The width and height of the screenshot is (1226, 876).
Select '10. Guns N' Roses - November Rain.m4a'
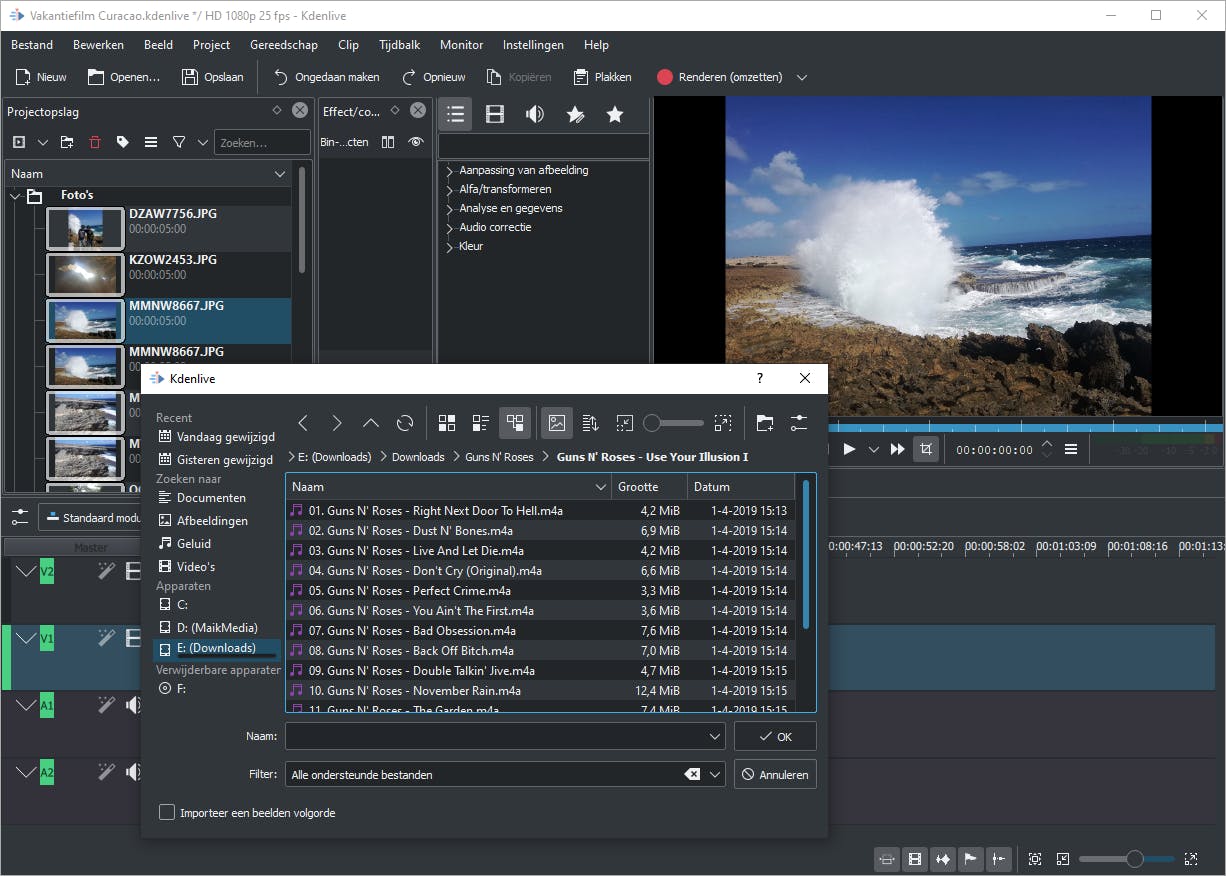coord(414,691)
